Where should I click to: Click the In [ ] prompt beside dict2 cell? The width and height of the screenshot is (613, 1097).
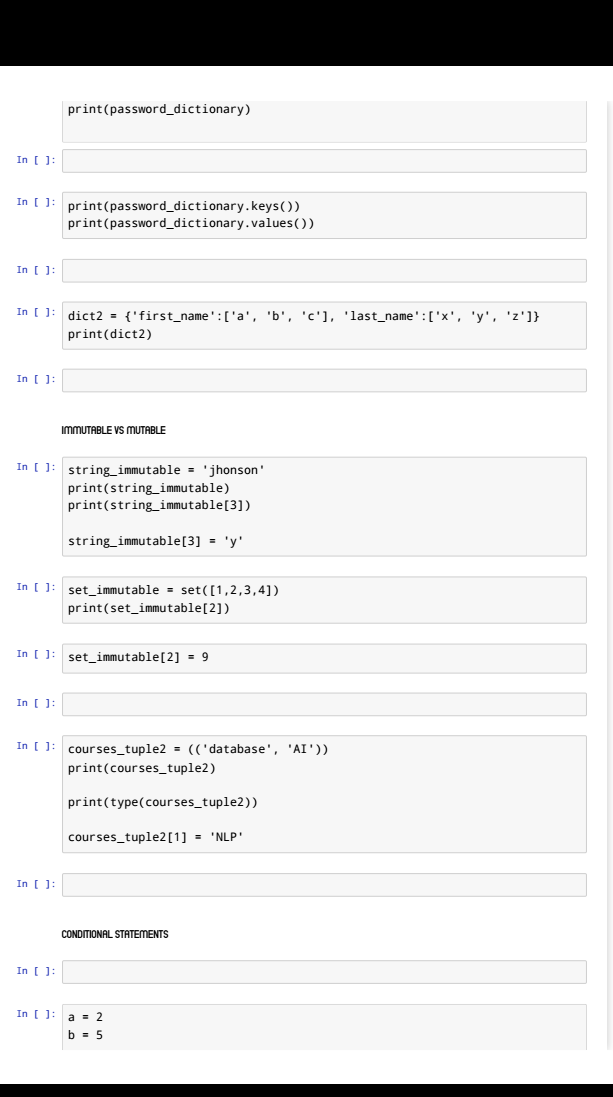click(36, 312)
